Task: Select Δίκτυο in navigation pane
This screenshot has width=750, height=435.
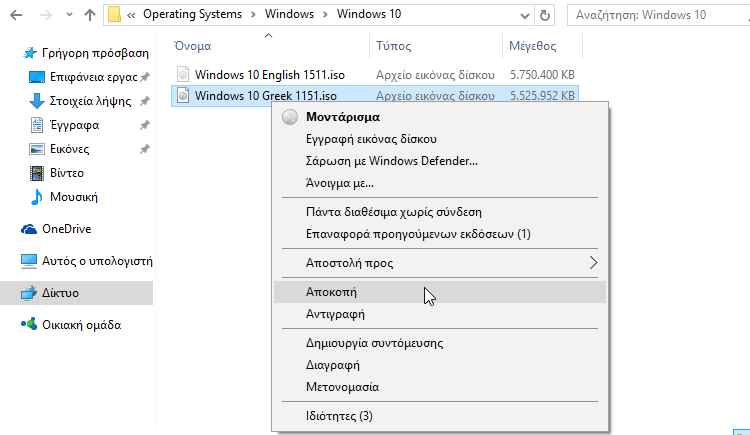Action: pos(60,293)
